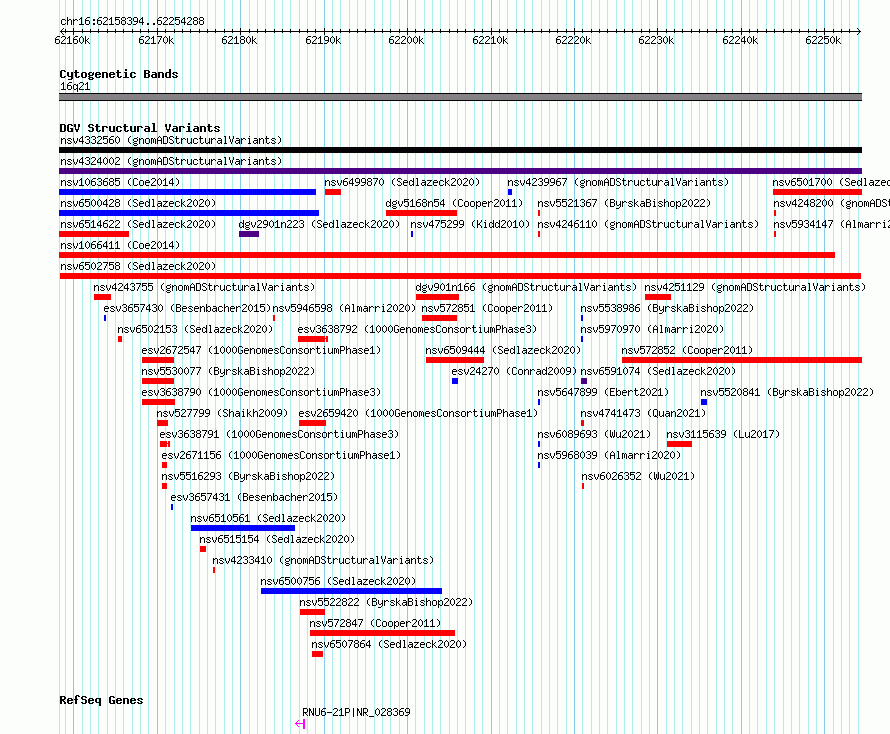This screenshot has height=734, width=890.
Task: Select the purple nsv4324002 variant bar
Action: 460,171
